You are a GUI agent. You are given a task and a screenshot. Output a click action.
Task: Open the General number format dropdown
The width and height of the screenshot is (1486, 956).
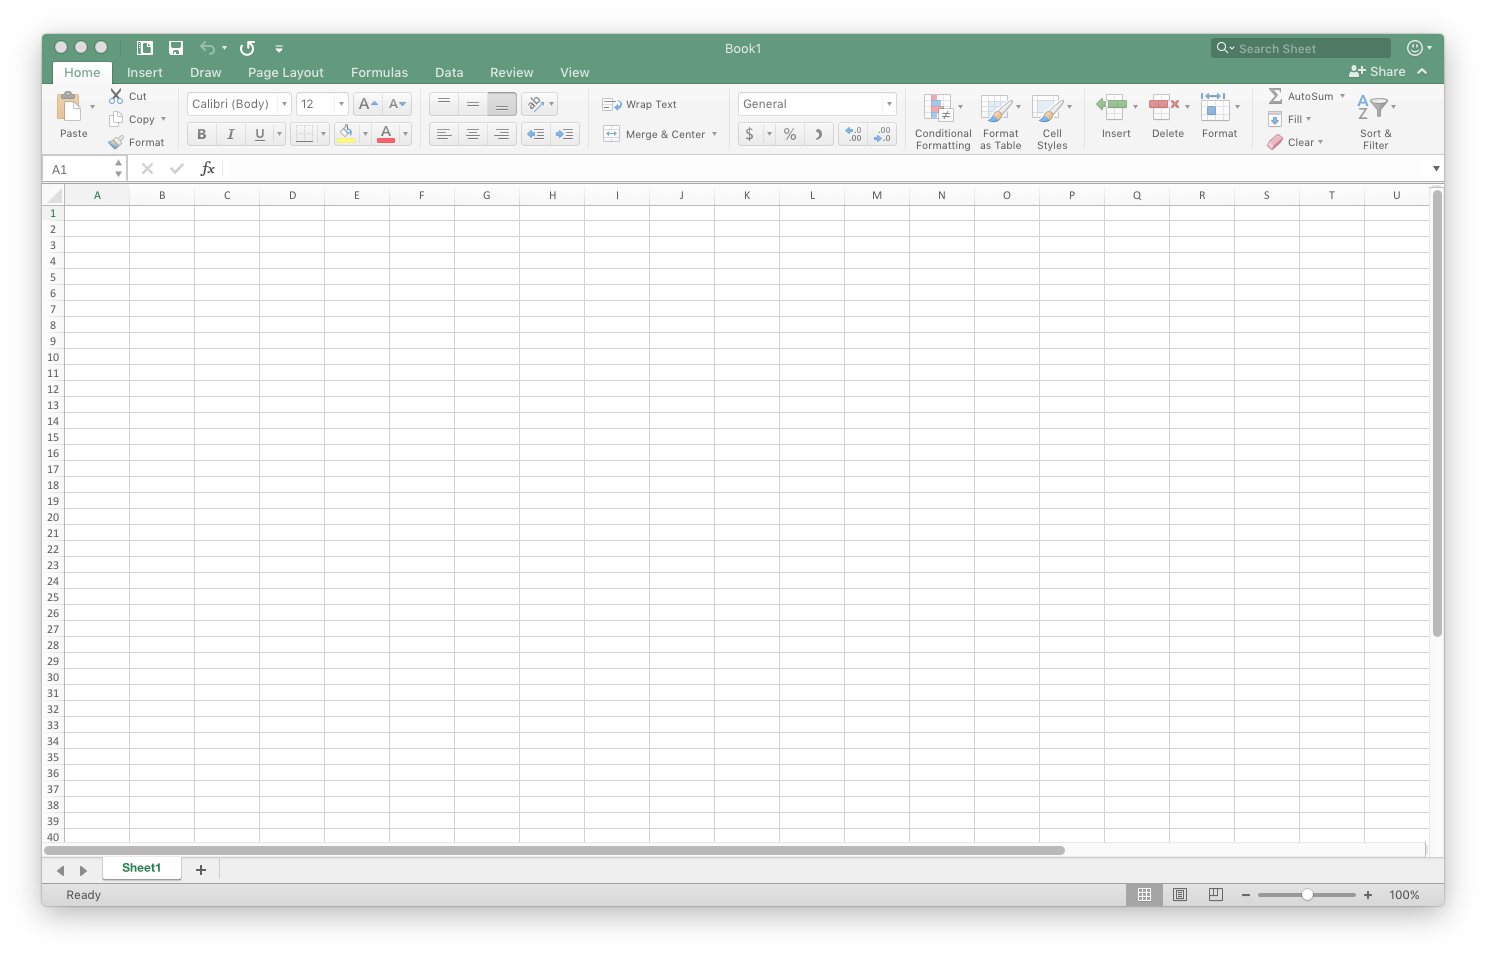click(888, 104)
